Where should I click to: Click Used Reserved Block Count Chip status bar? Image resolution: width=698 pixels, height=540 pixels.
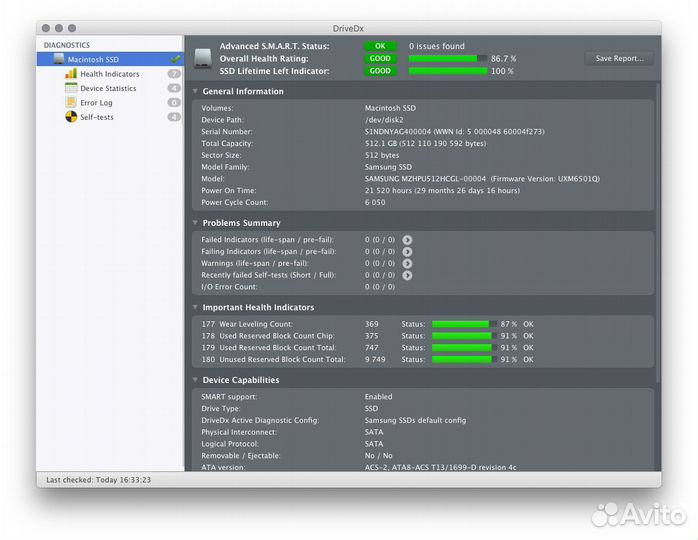tap(464, 336)
